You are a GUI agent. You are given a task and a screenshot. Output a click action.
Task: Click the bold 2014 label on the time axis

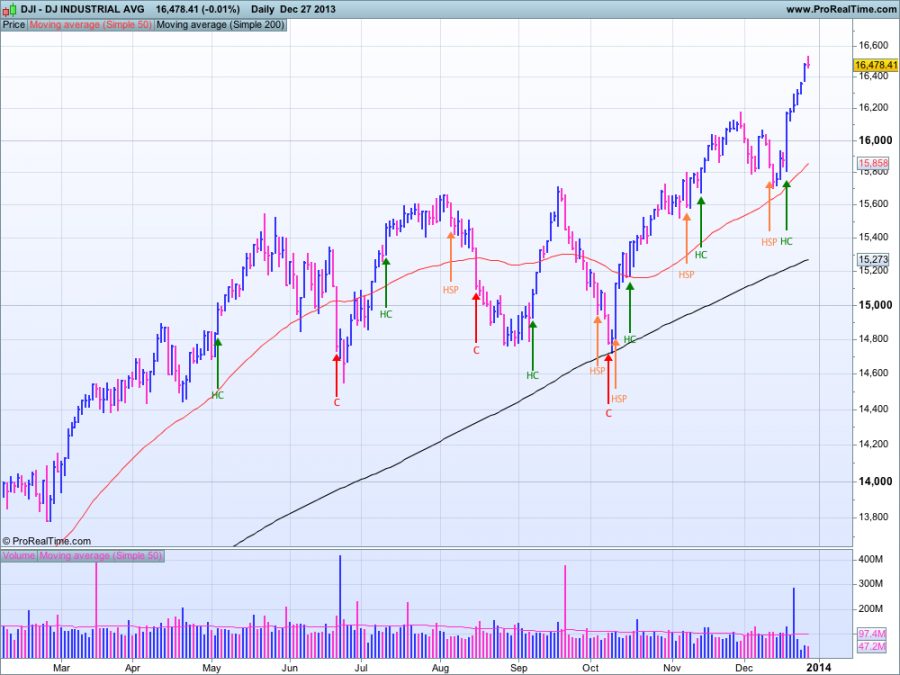818,667
